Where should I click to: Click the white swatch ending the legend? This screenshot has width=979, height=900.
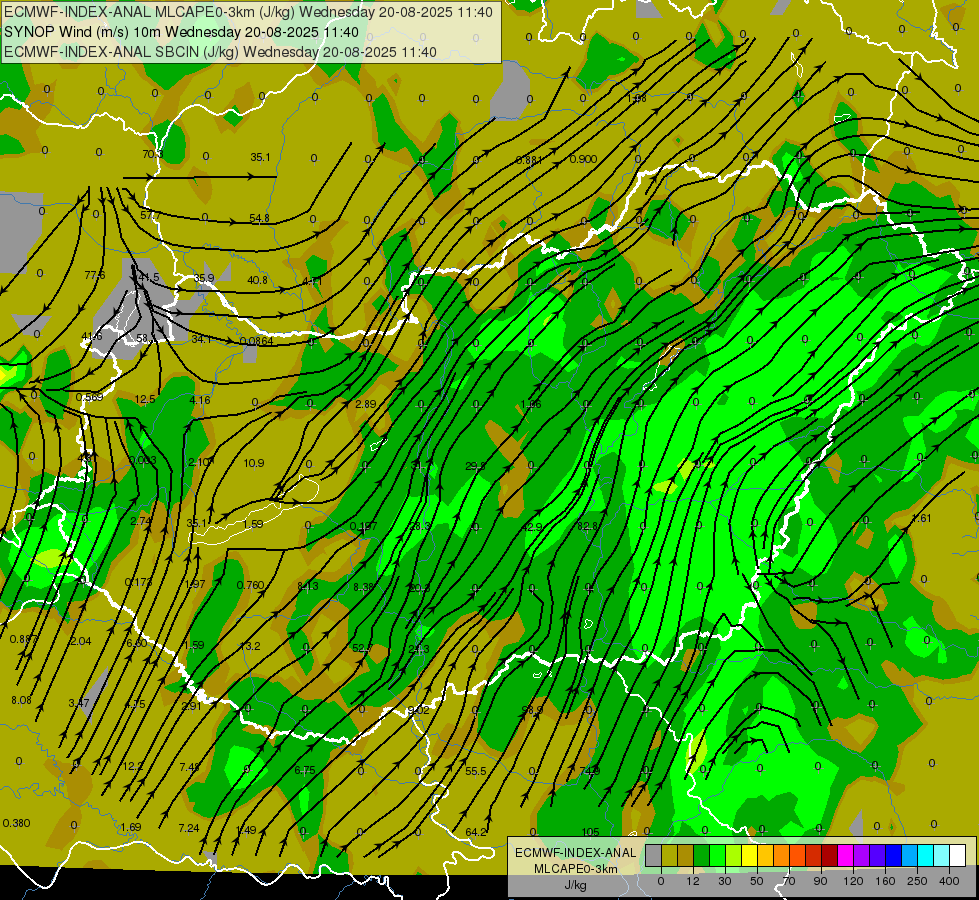pos(958,855)
